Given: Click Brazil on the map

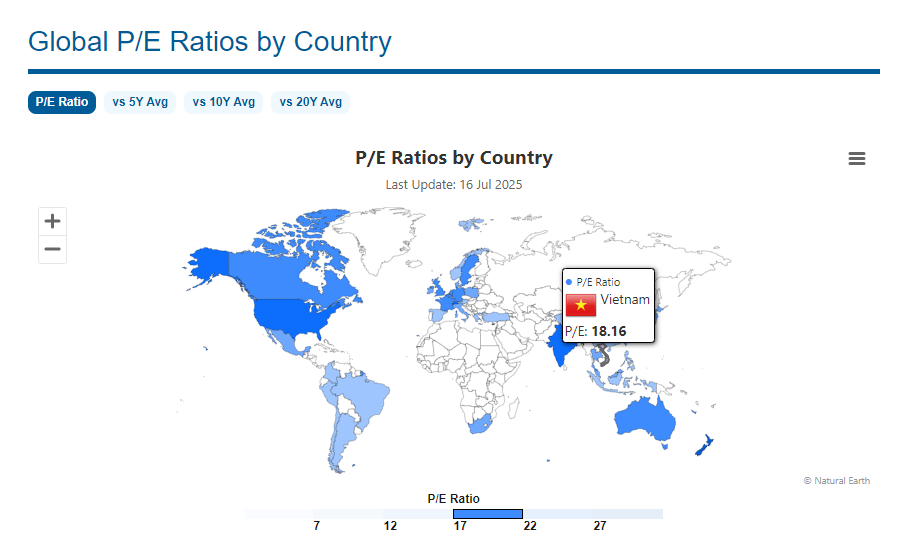Looking at the screenshot, I should (367, 398).
